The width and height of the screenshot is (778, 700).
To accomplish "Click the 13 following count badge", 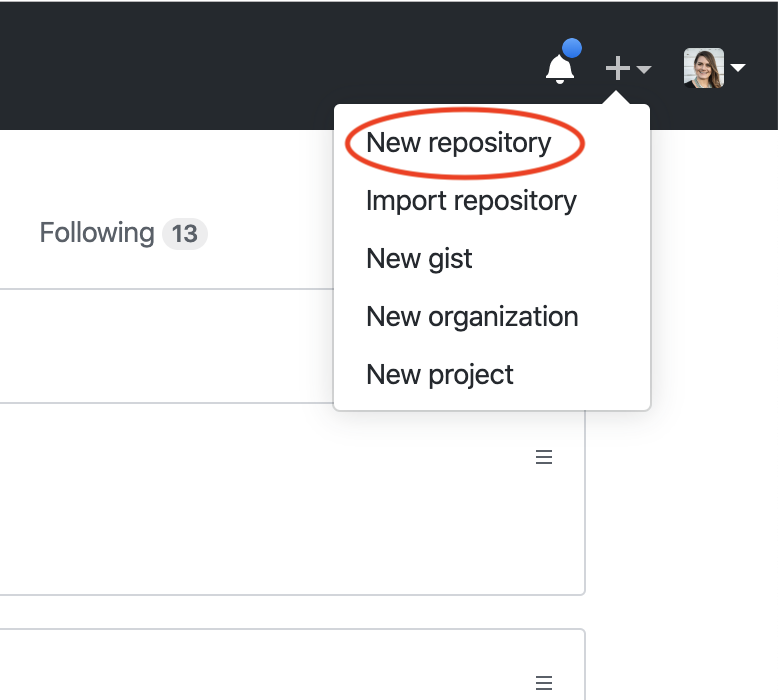I will pyautogui.click(x=184, y=234).
